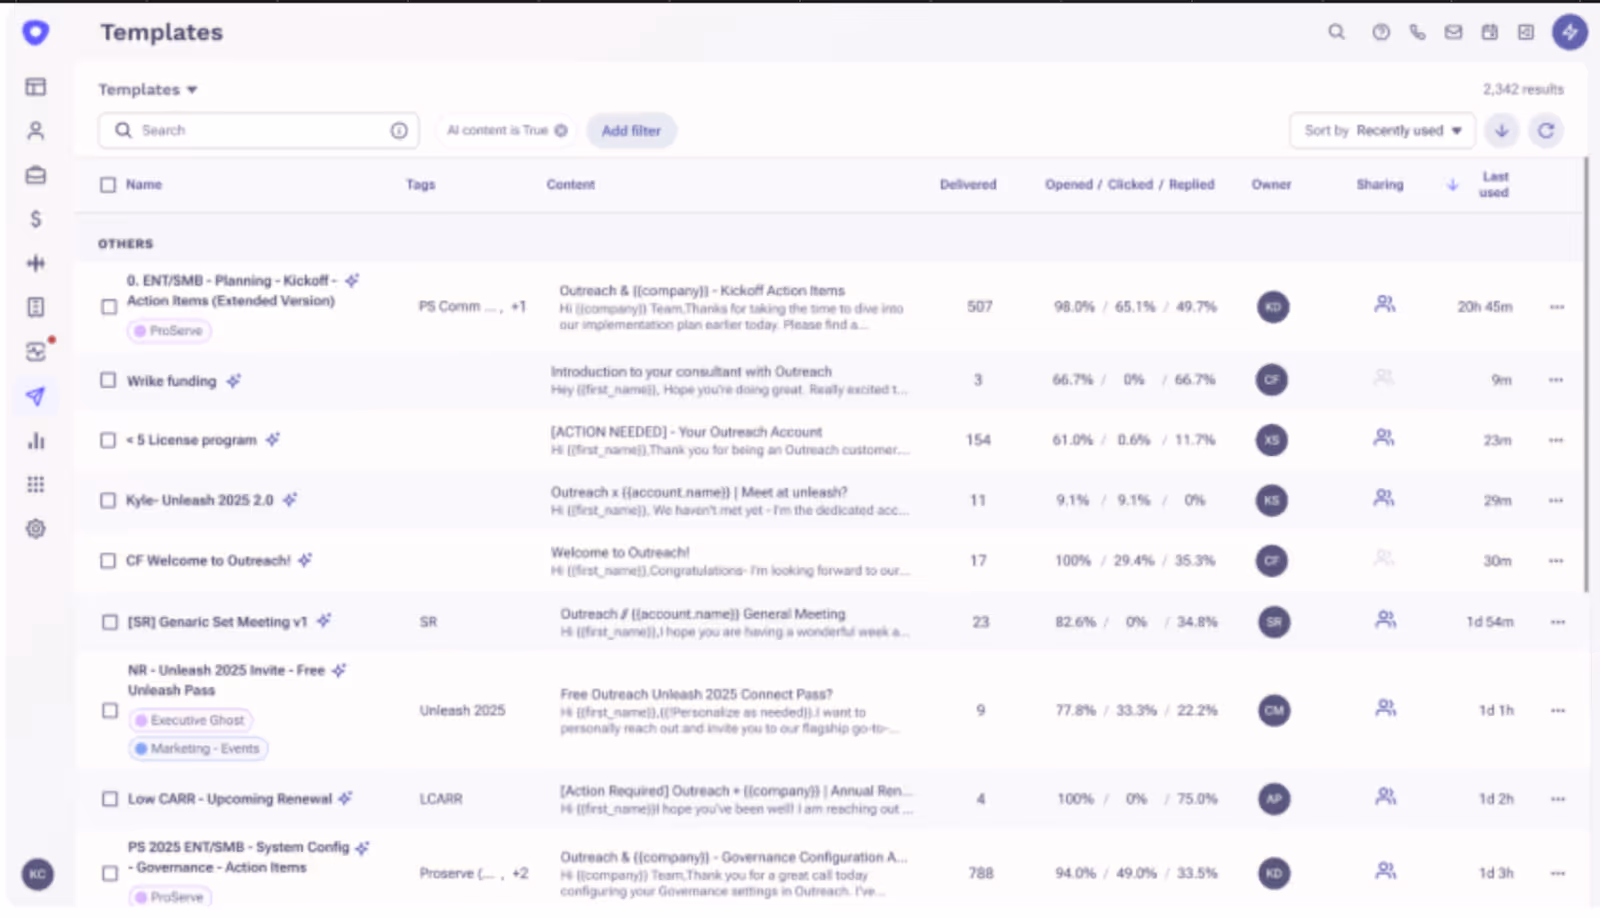Click the Sharing column header
Image resolution: width=1600 pixels, height=918 pixels.
pos(1380,184)
